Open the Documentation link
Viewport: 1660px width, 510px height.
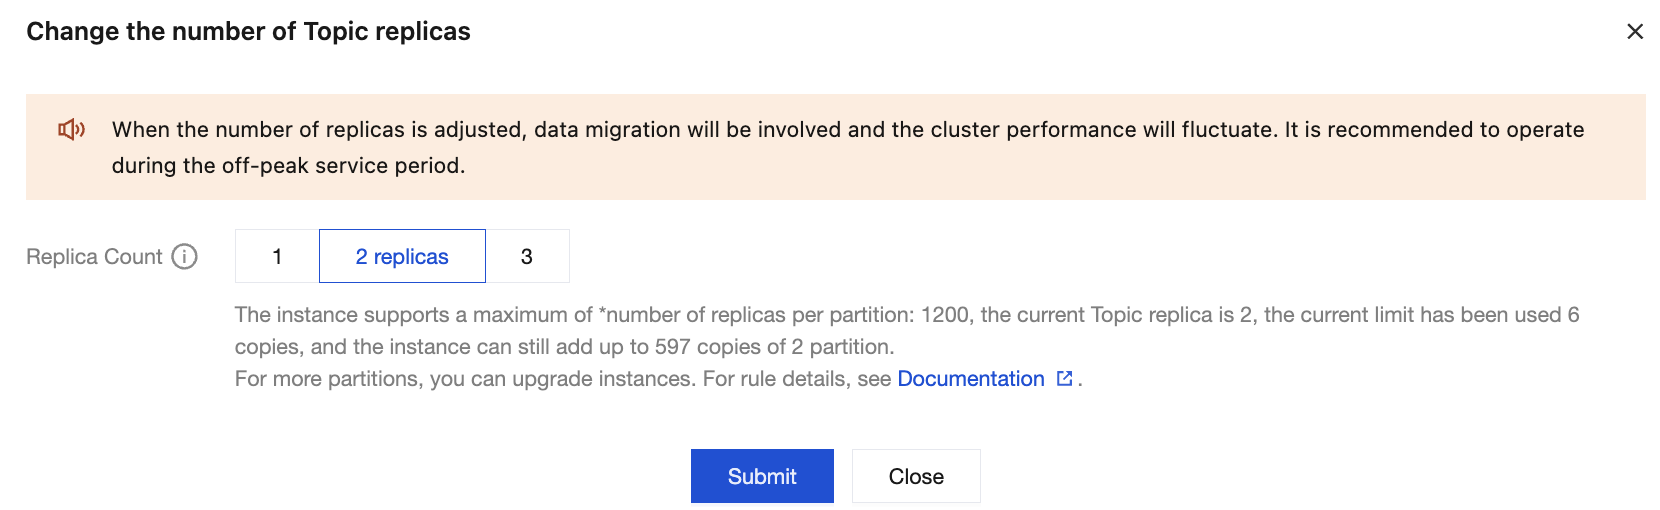point(970,379)
